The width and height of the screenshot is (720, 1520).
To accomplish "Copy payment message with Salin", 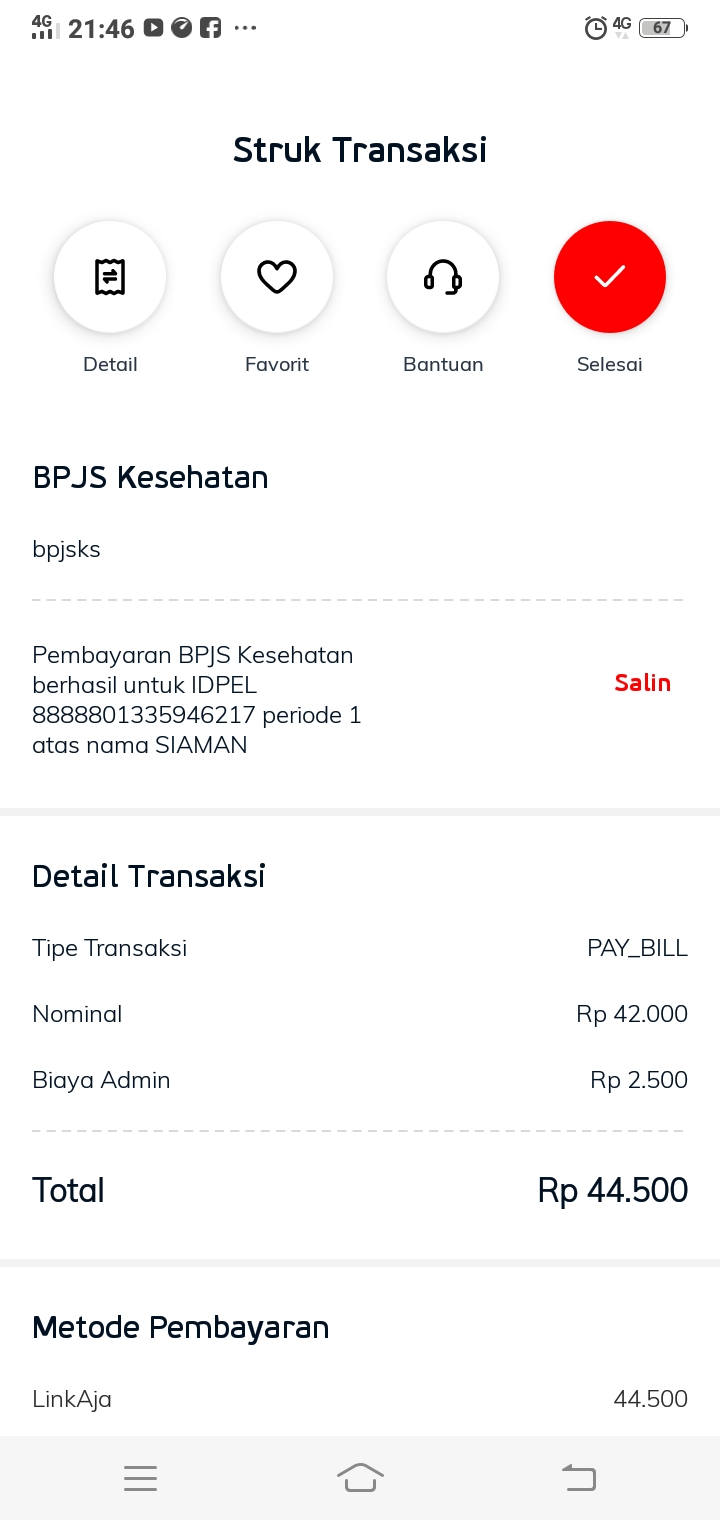I will pos(642,683).
